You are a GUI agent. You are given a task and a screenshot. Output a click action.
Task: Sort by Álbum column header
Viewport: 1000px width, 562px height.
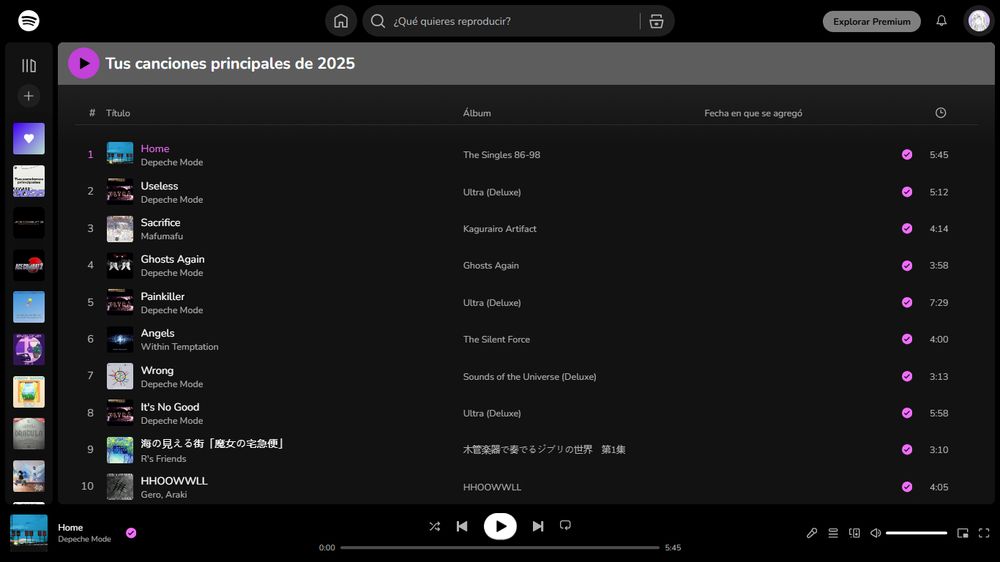[x=477, y=113]
